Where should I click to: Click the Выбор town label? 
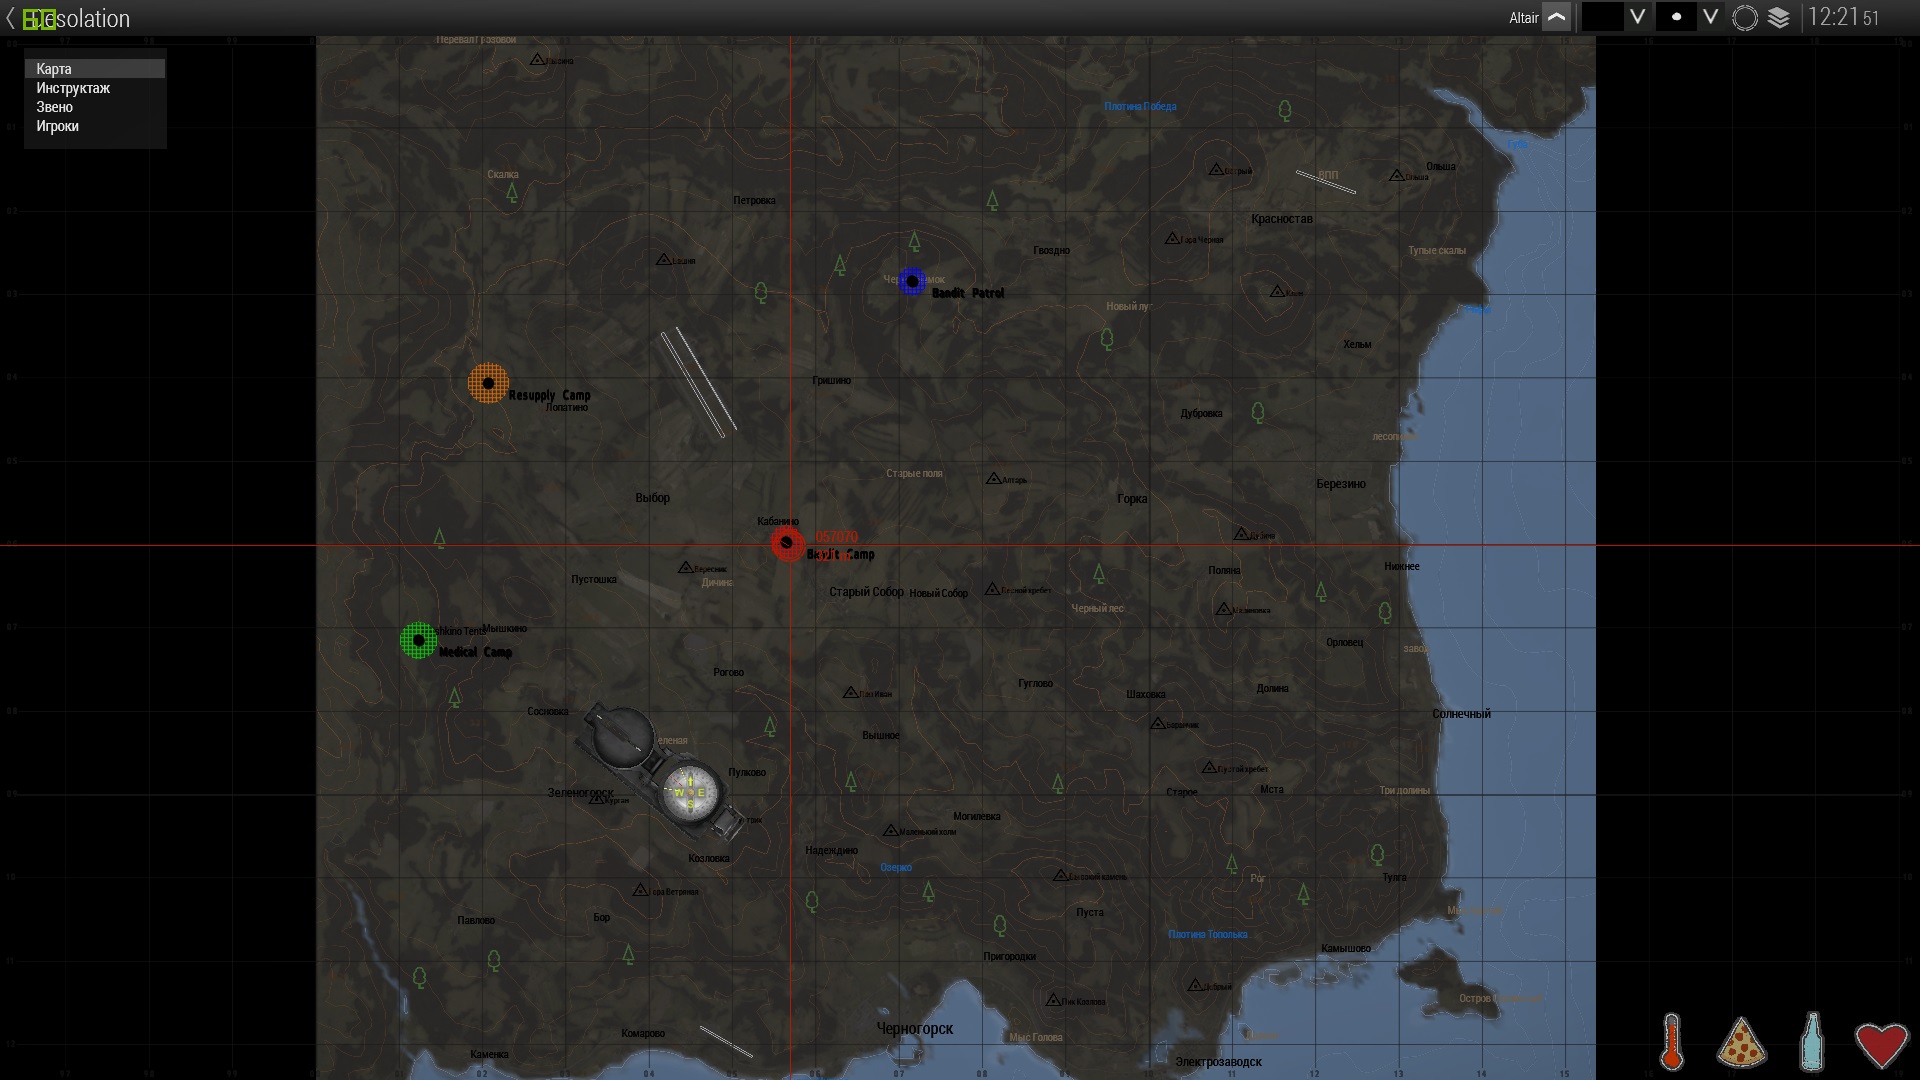click(x=652, y=498)
